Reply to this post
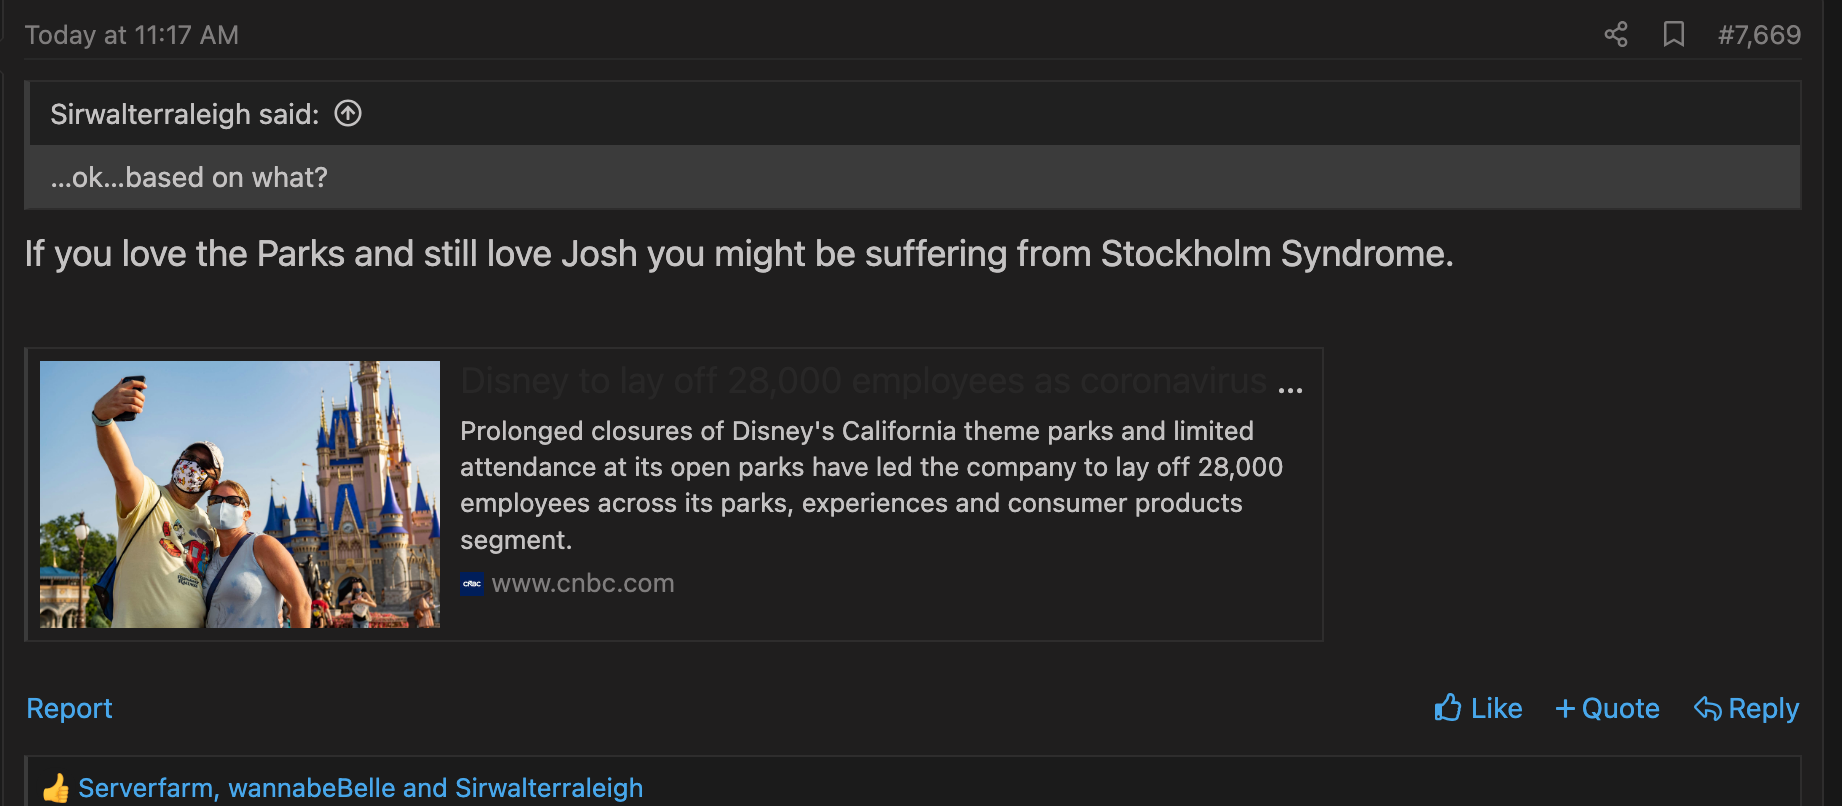1842x806 pixels. pyautogui.click(x=1746, y=709)
